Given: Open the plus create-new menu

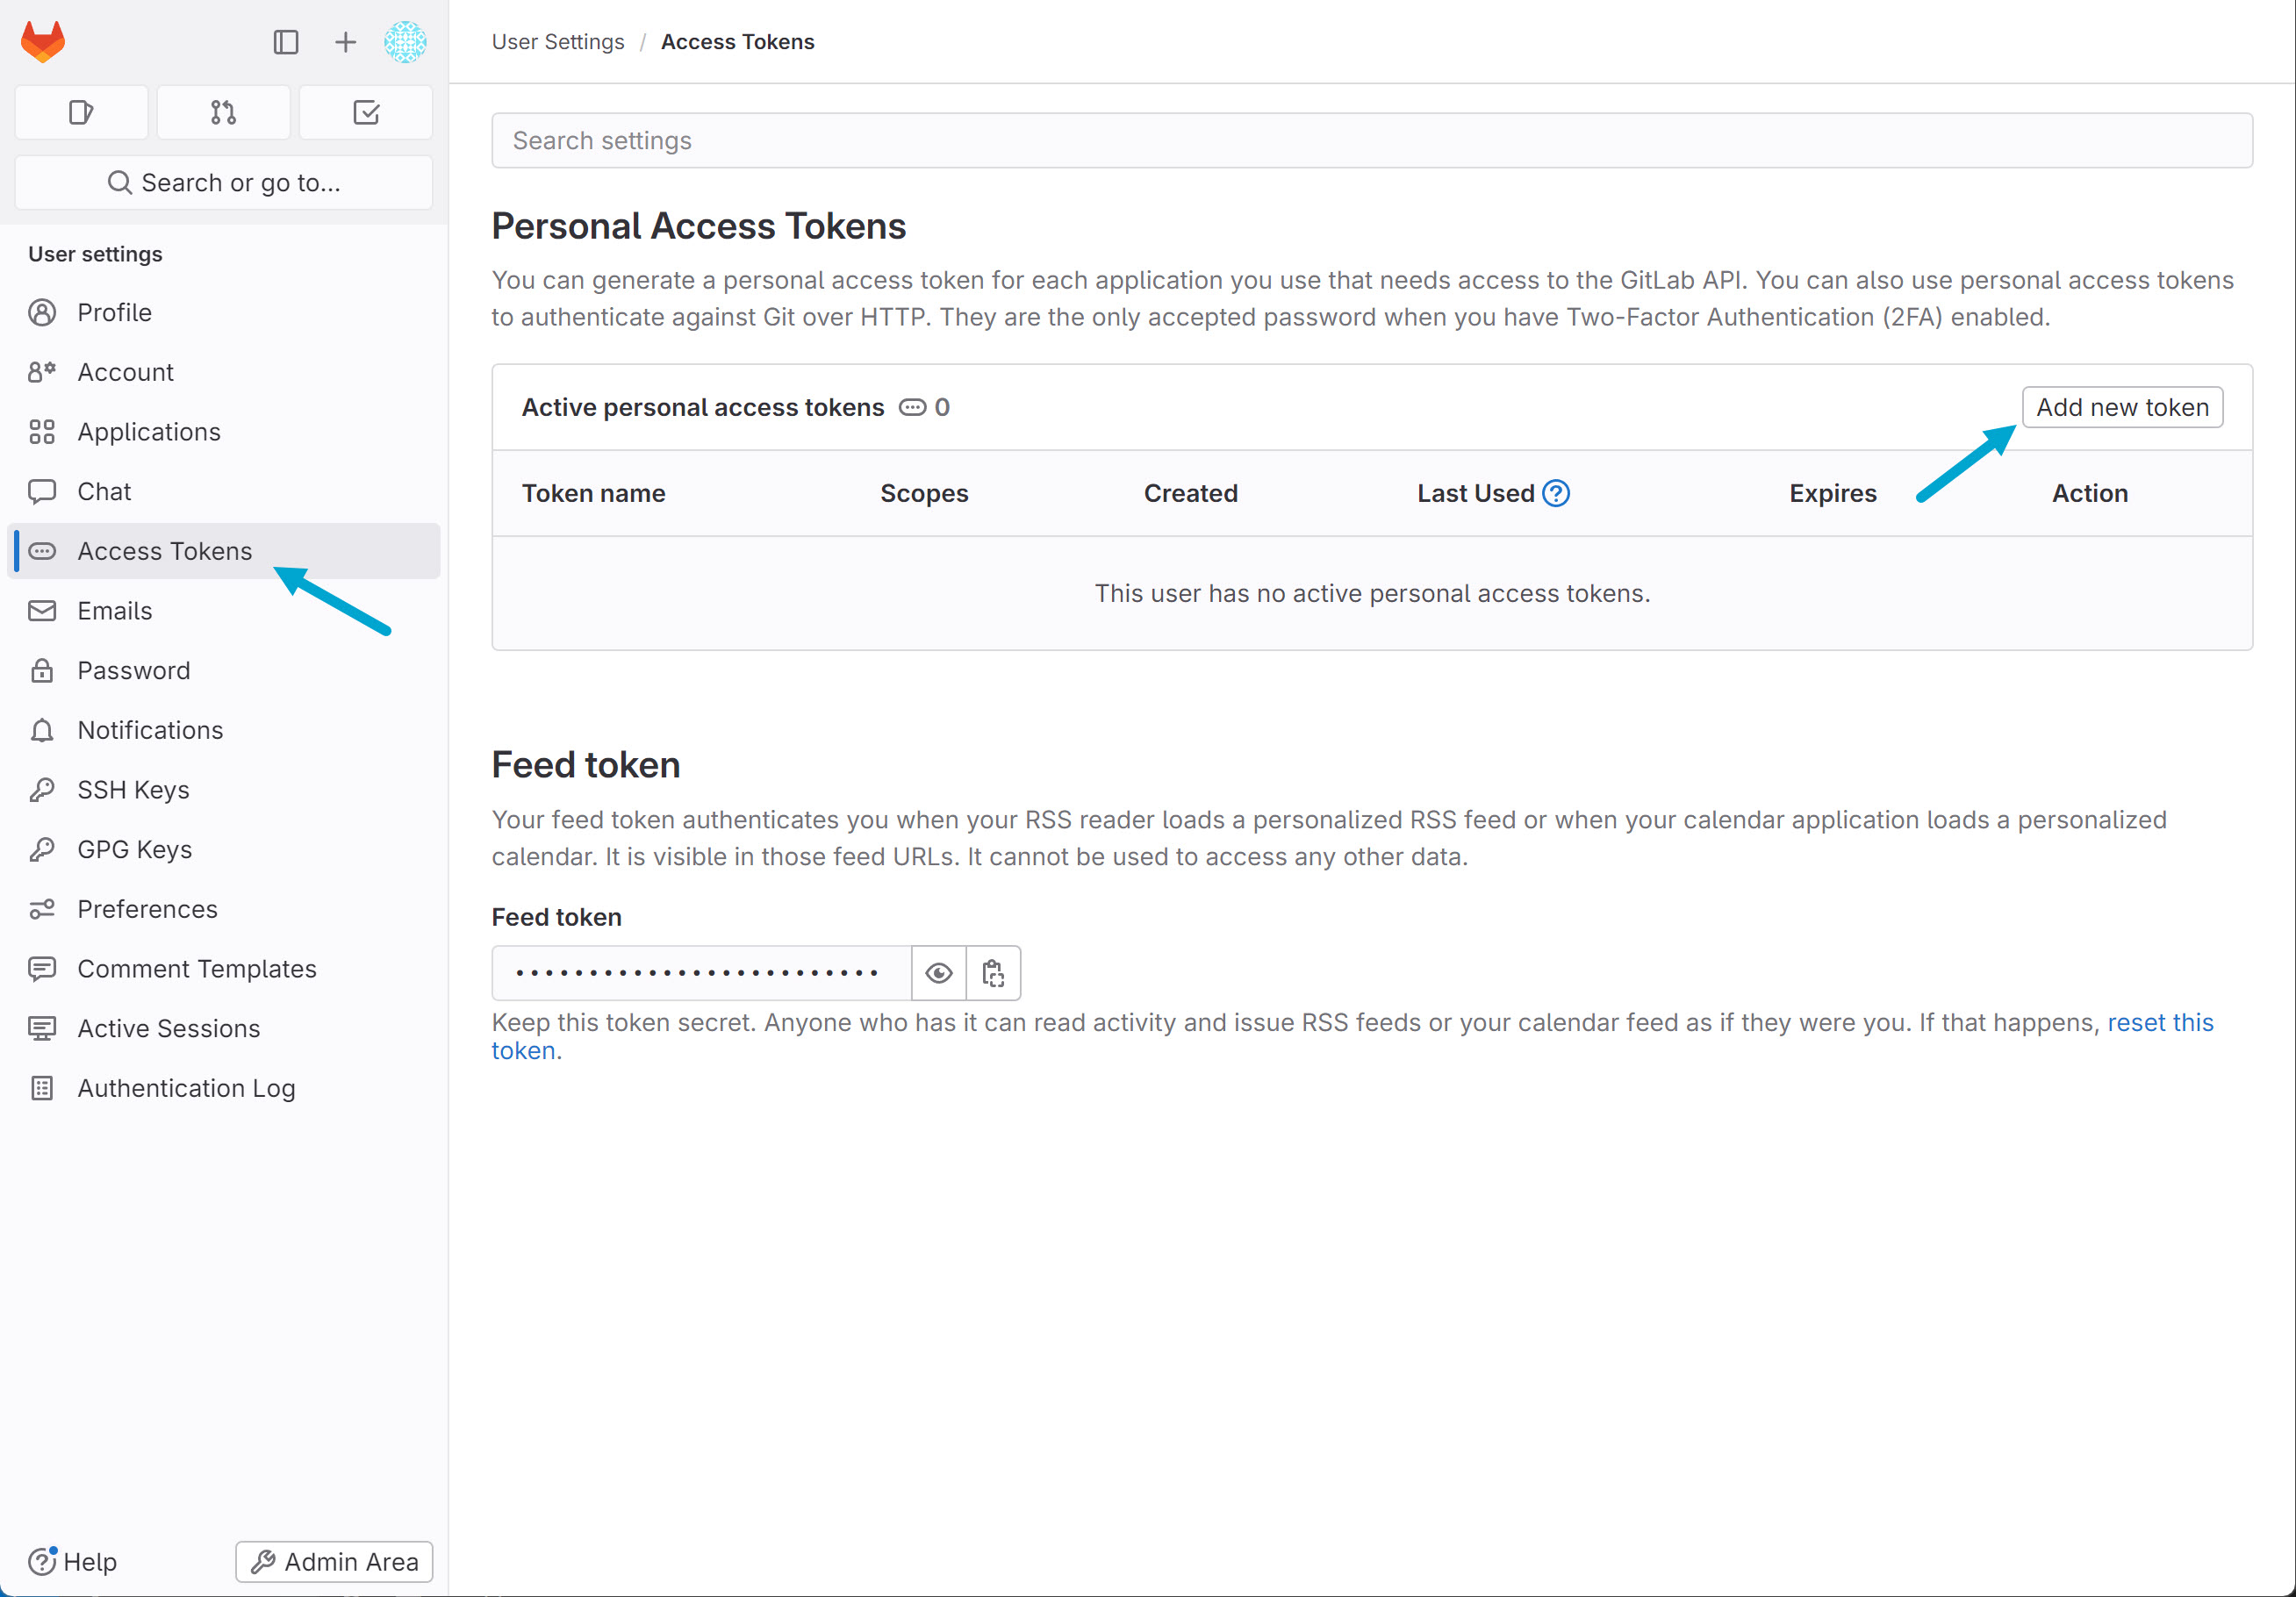Looking at the screenshot, I should pos(345,42).
